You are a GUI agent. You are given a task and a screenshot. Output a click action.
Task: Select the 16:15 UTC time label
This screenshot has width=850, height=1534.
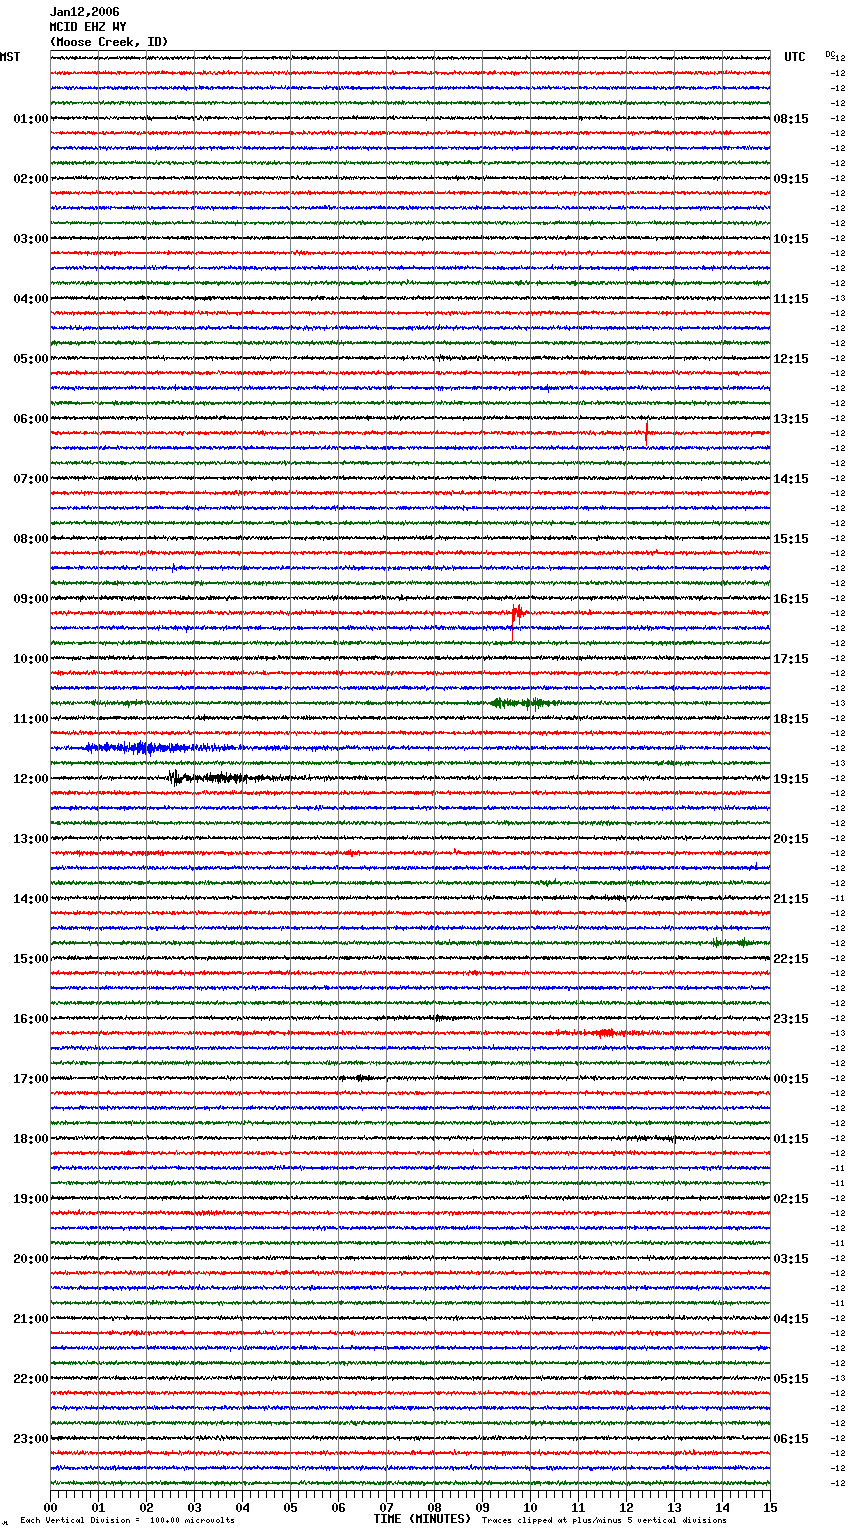[x=791, y=599]
